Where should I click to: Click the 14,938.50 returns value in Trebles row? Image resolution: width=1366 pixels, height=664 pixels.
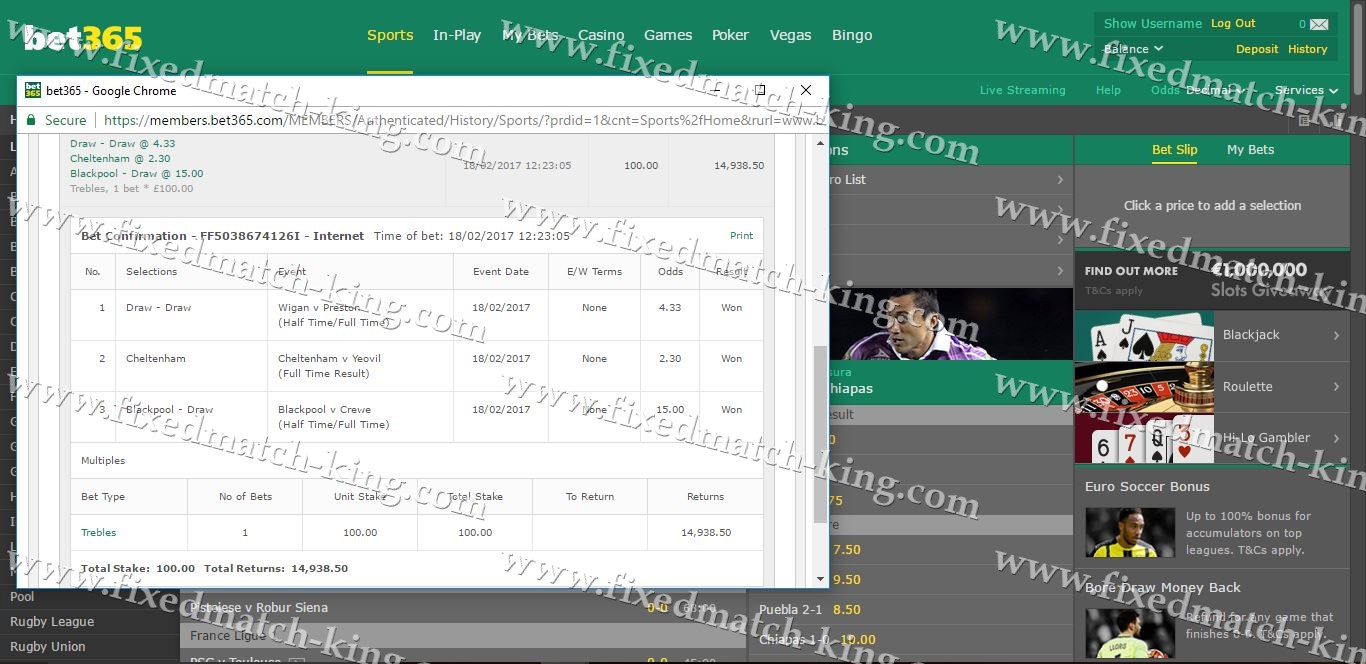click(x=706, y=533)
